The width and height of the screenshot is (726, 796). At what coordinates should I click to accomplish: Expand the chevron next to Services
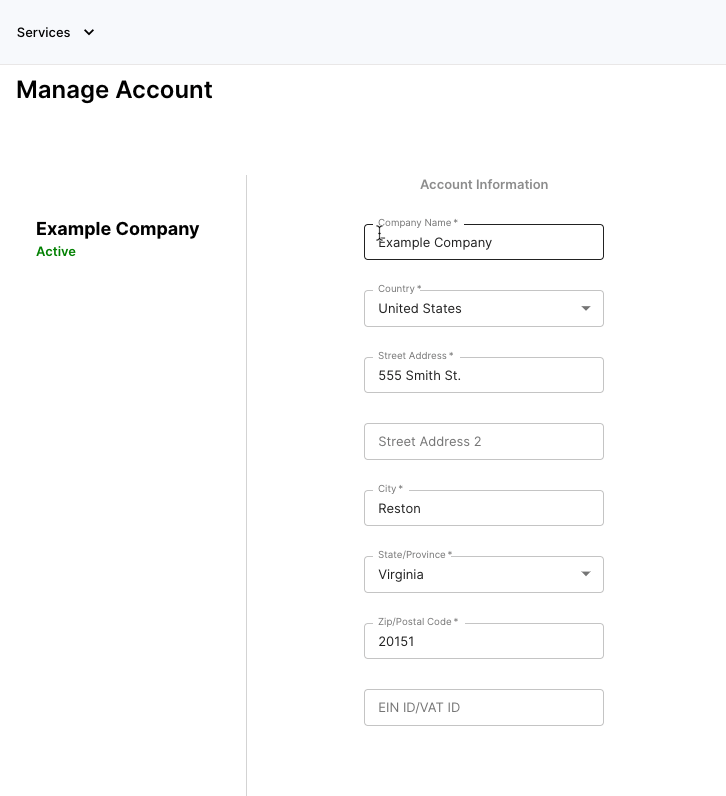coord(89,32)
